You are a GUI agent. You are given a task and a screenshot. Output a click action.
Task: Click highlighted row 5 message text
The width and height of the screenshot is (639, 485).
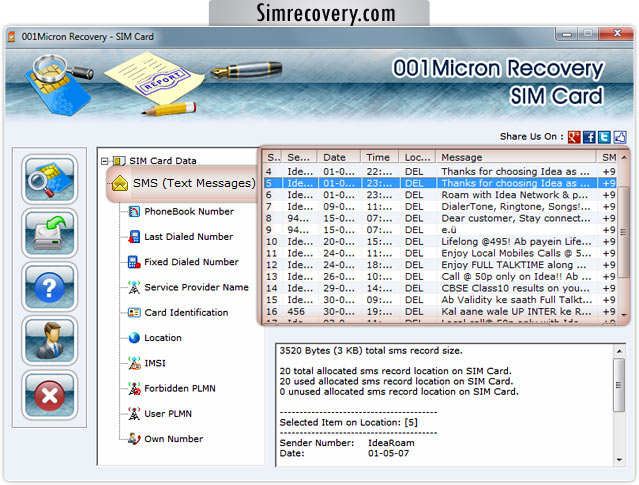(516, 183)
